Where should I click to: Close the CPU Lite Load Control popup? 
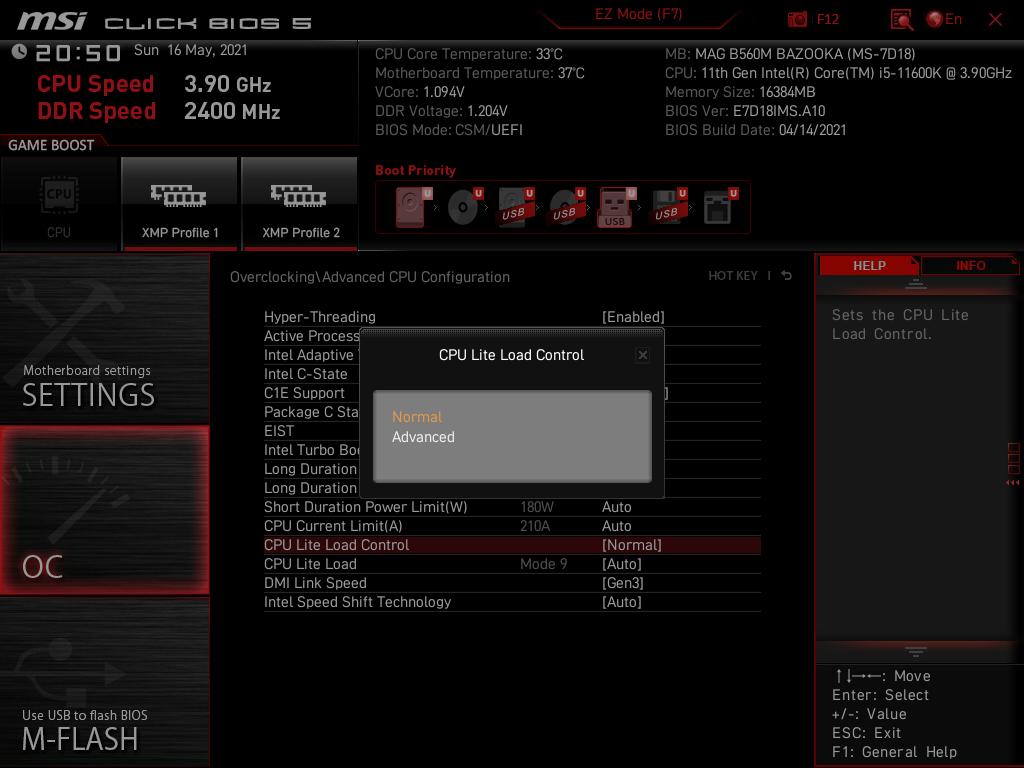[643, 355]
